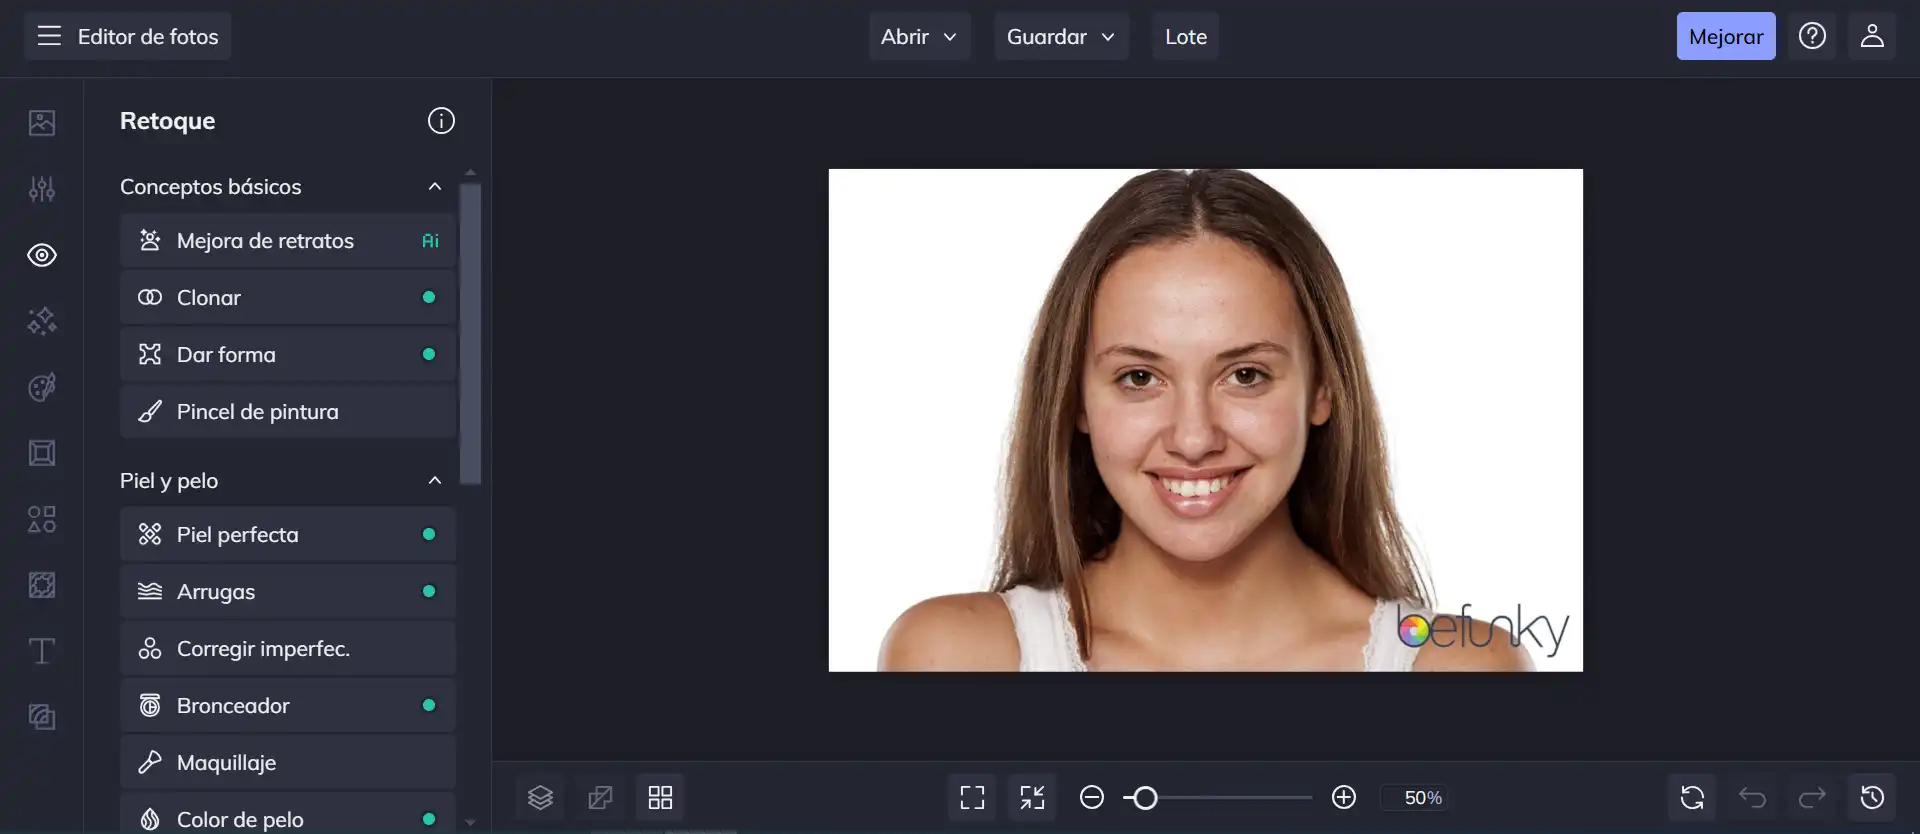
Task: Select the Arrugas tool
Action: pyautogui.click(x=288, y=592)
